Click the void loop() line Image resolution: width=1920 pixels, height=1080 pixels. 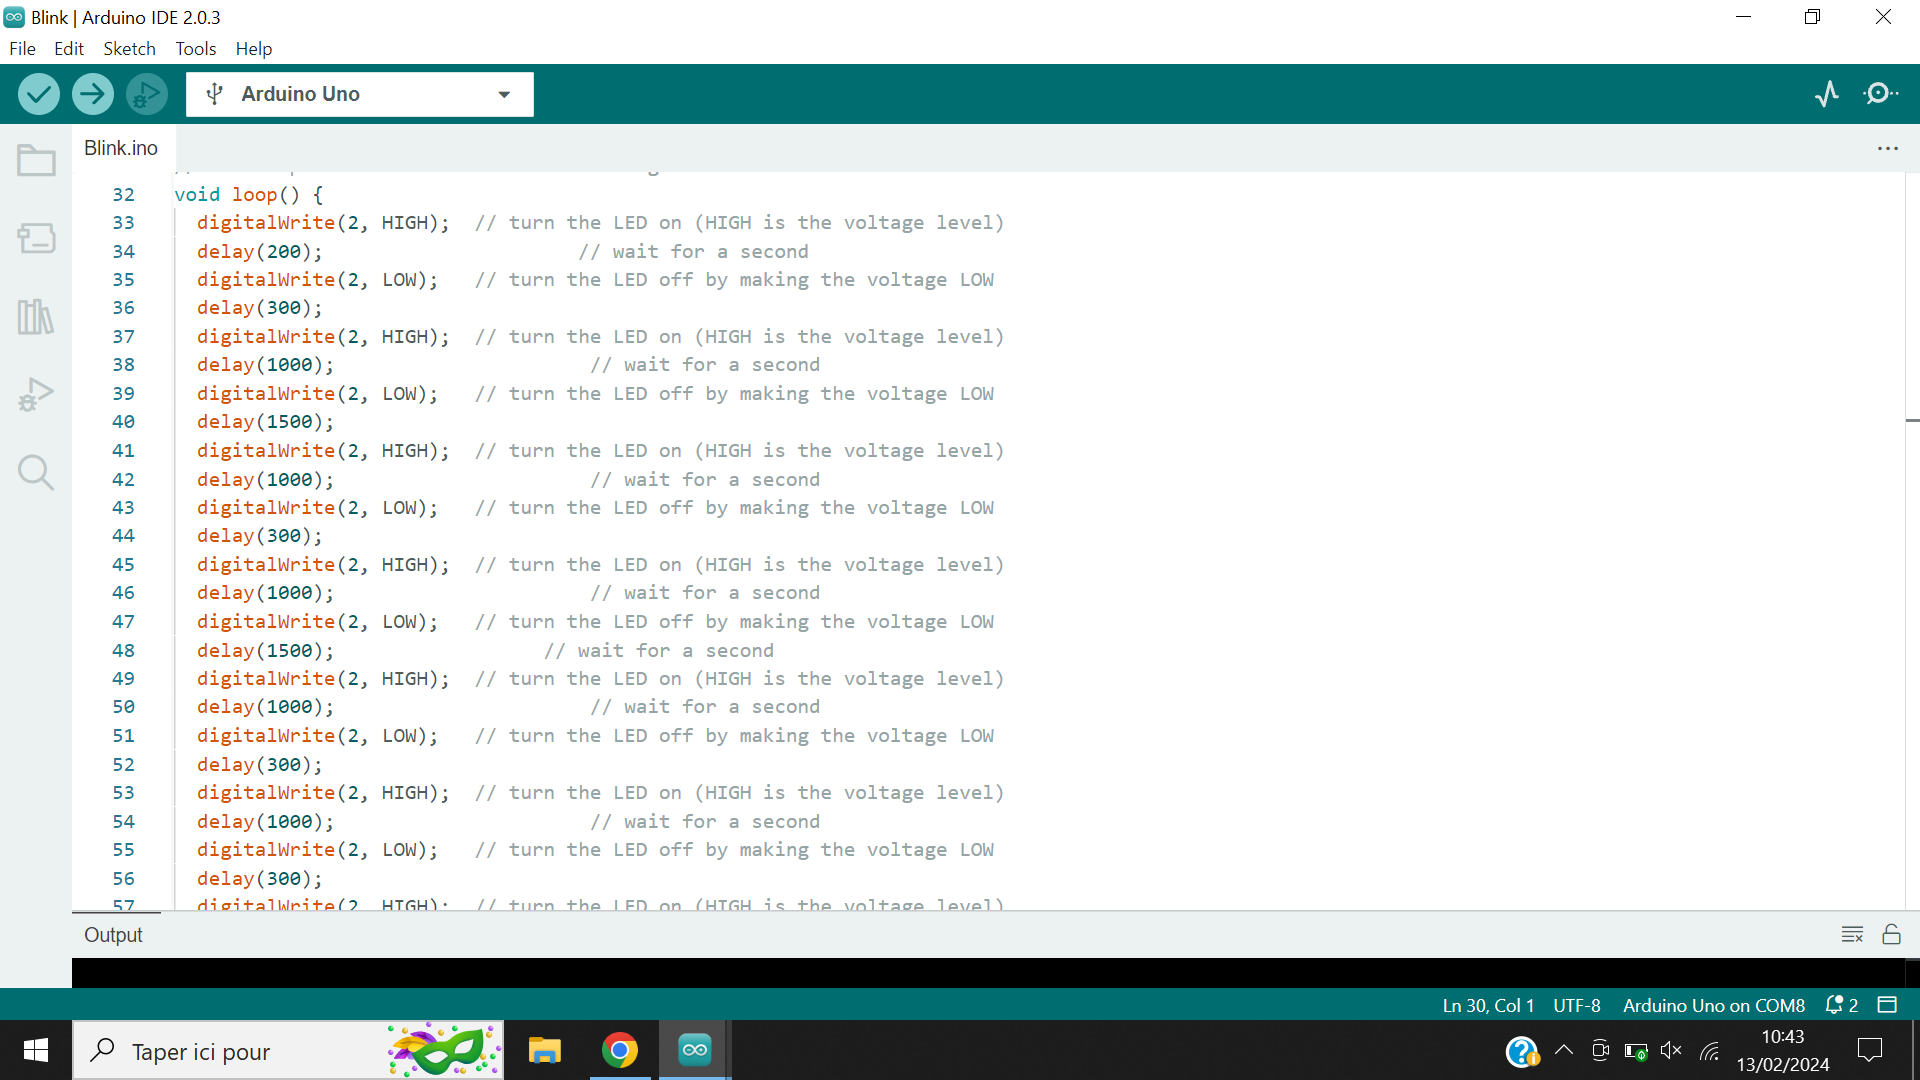click(249, 194)
